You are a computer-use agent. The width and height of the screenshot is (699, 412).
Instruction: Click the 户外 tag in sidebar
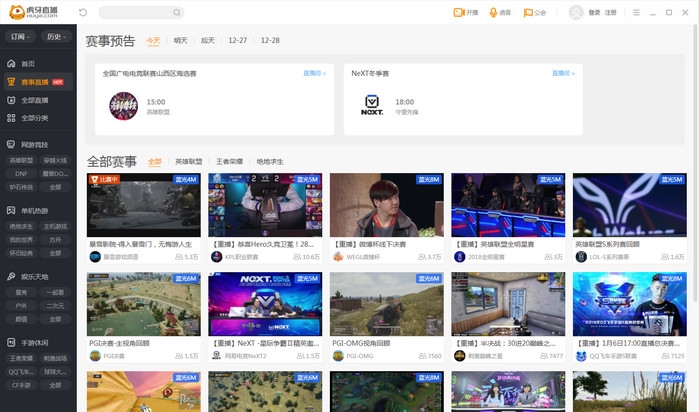(x=21, y=306)
